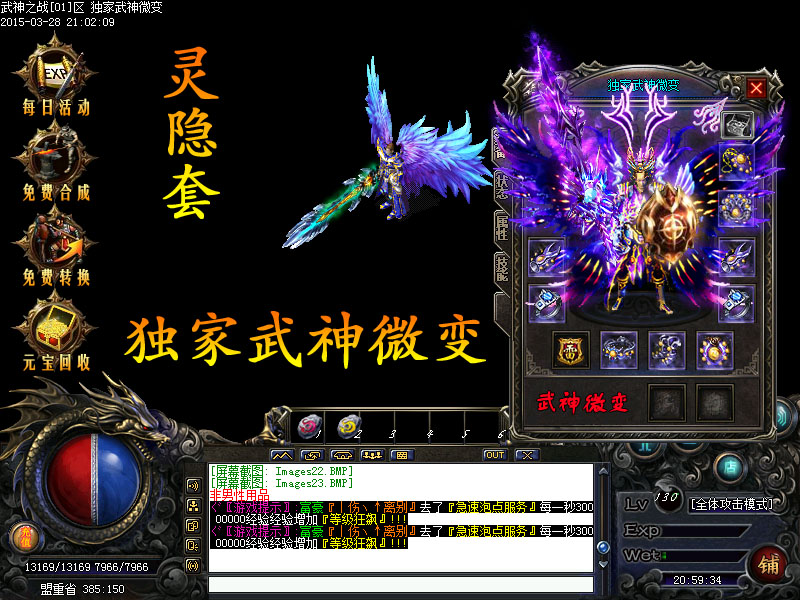Open the keyboard grid toolbar button
The width and height of the screenshot is (800, 600).
click(402, 455)
